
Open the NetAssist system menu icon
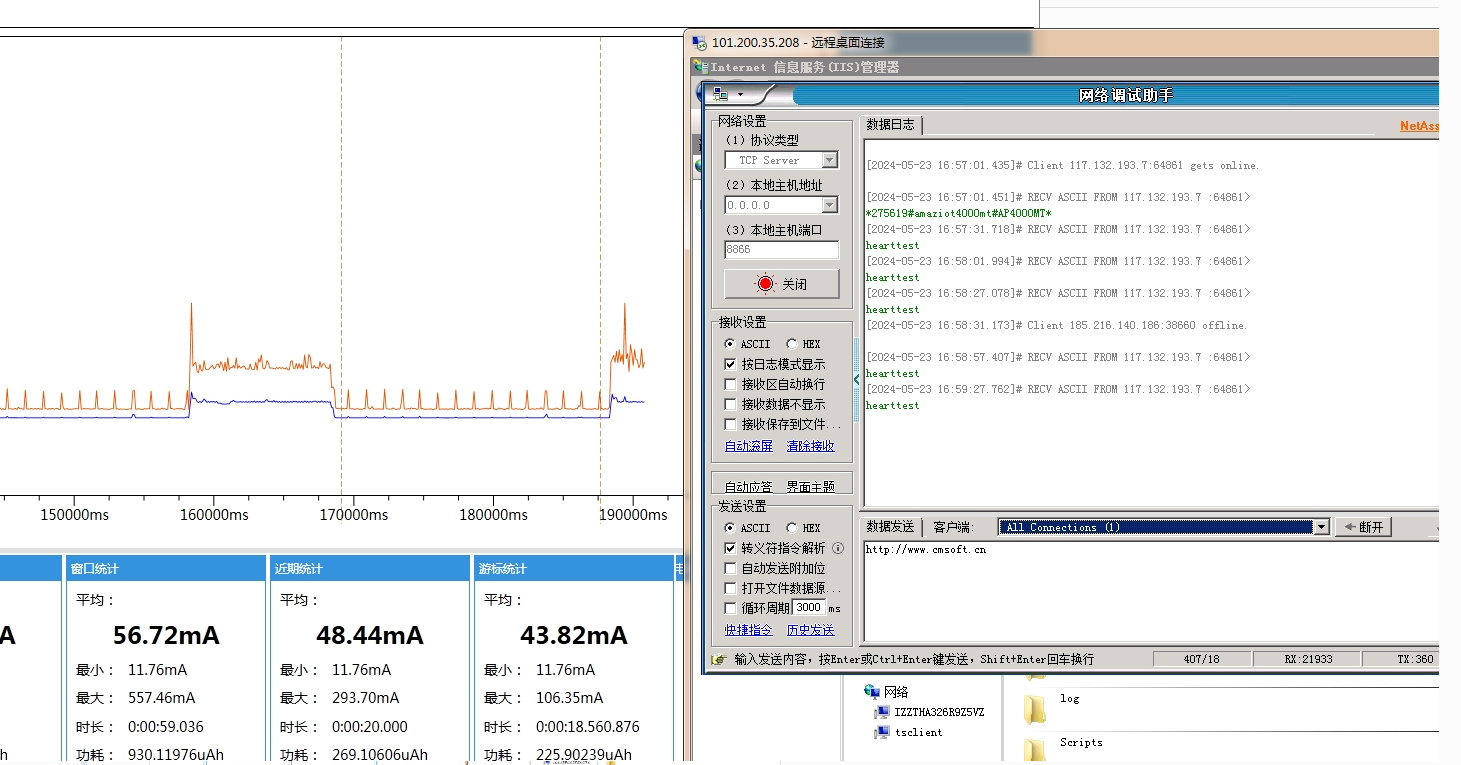click(720, 94)
